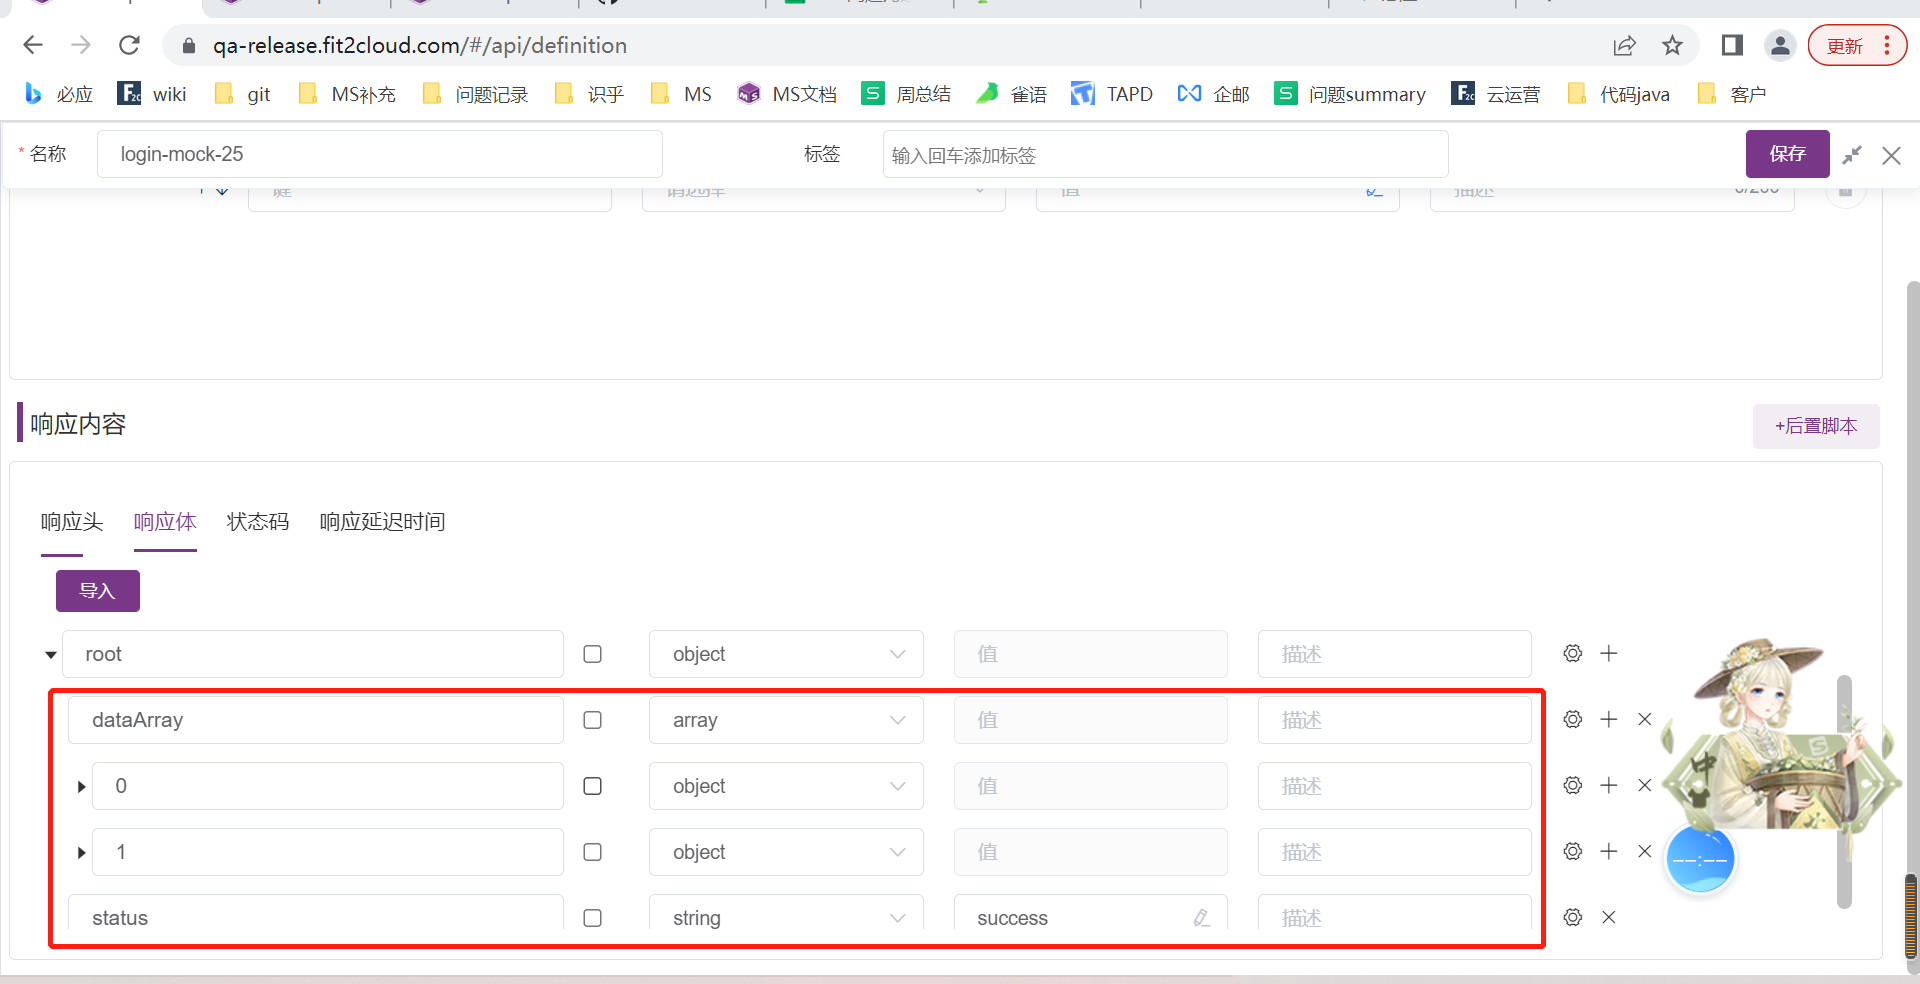Image resolution: width=1920 pixels, height=984 pixels.
Task: Click the 导入 button
Action: point(97,590)
